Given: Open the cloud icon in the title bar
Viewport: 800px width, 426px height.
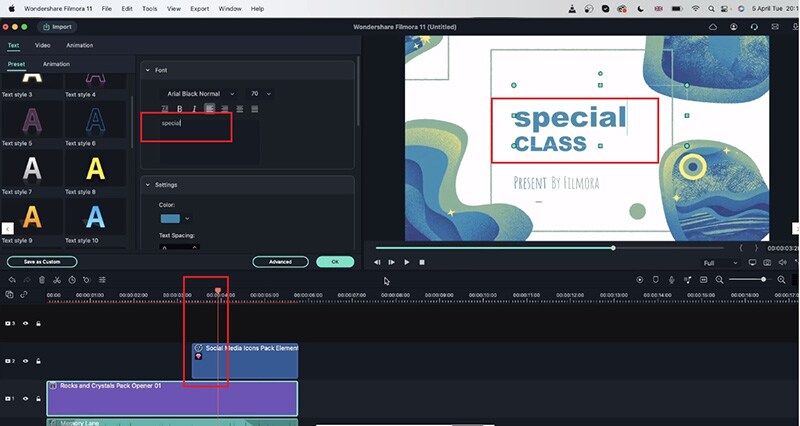Looking at the screenshot, I should (x=713, y=27).
